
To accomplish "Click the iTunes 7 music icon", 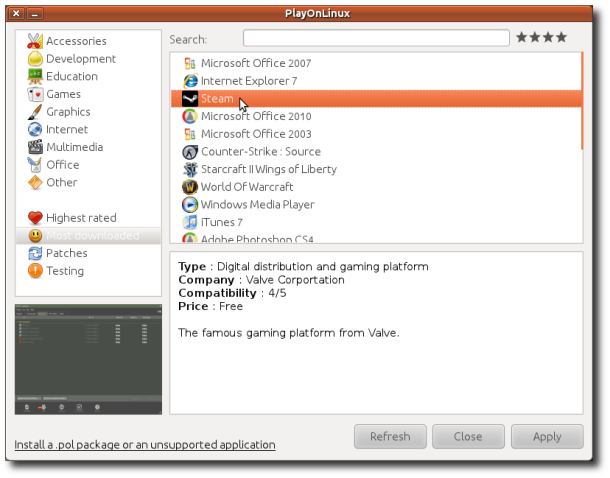I will [x=190, y=222].
